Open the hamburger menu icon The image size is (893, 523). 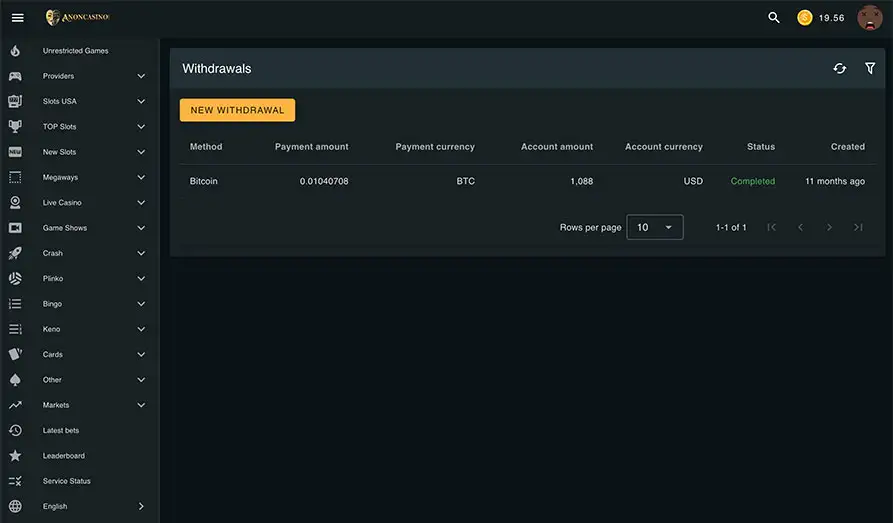coord(18,18)
